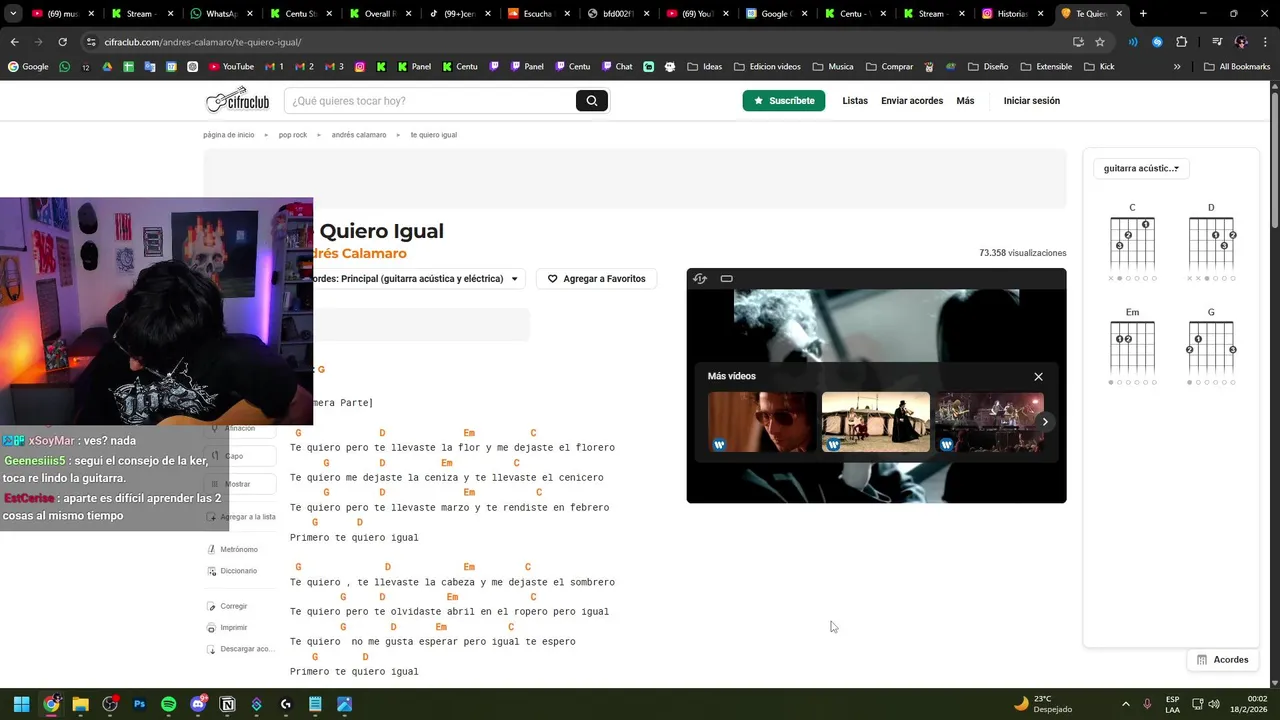Open Discord from the taskbar
The image size is (1280, 720).
tap(198, 704)
